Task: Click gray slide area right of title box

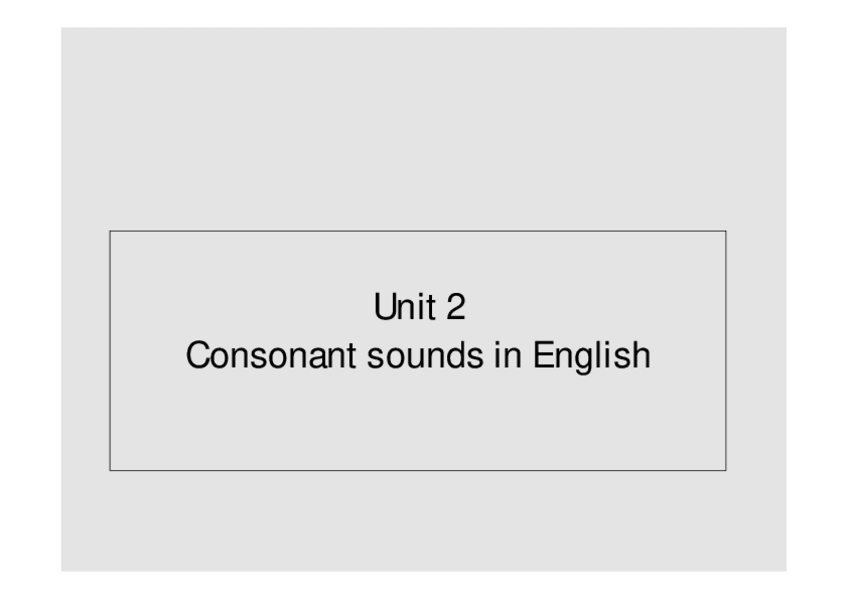Action: (756, 350)
